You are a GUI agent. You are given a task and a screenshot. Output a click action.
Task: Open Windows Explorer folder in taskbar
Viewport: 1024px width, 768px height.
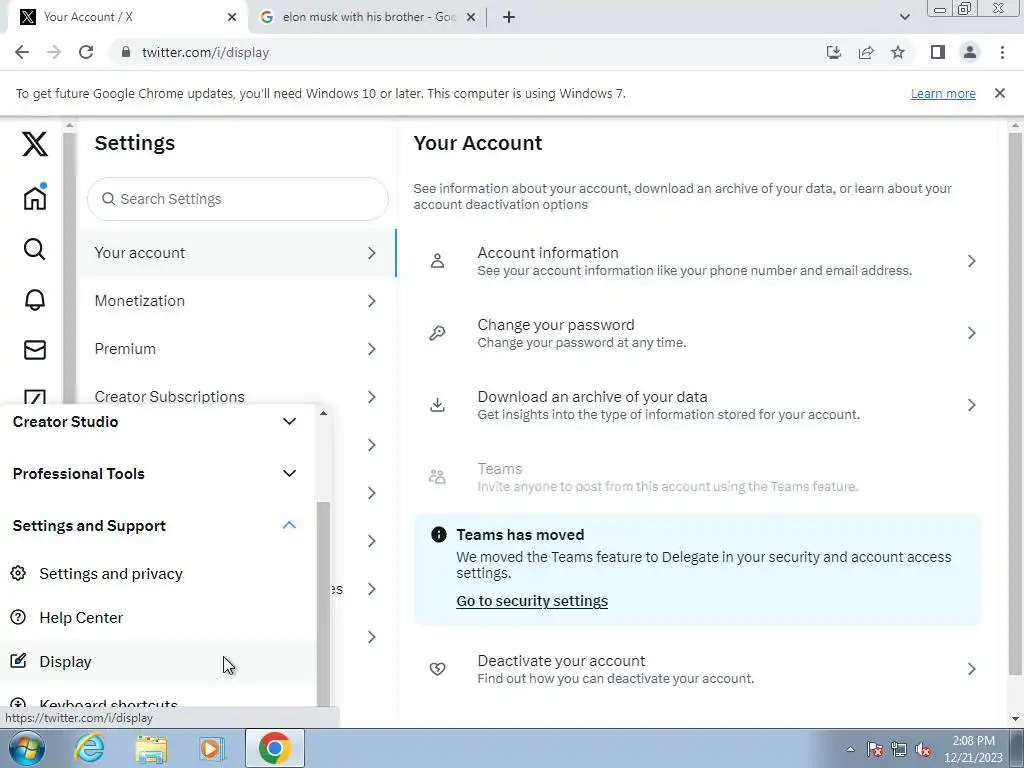pyautogui.click(x=151, y=748)
